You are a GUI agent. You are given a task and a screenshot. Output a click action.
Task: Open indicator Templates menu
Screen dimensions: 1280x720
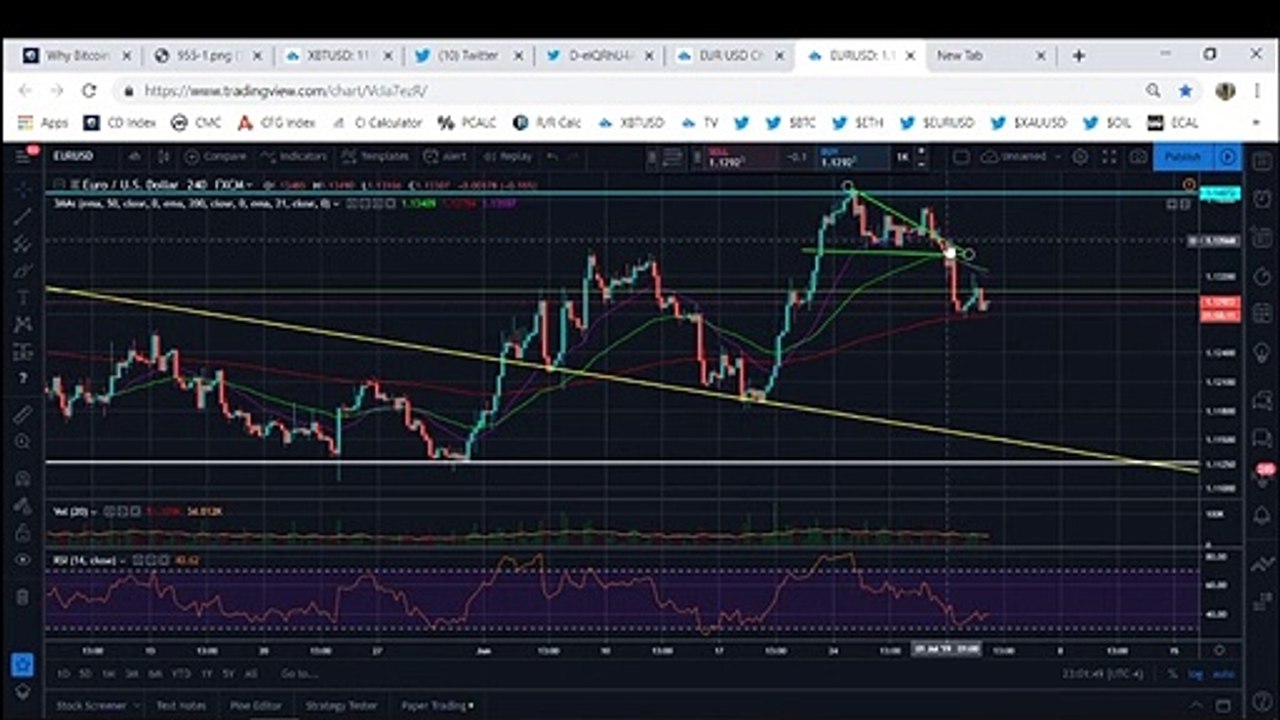(375, 156)
